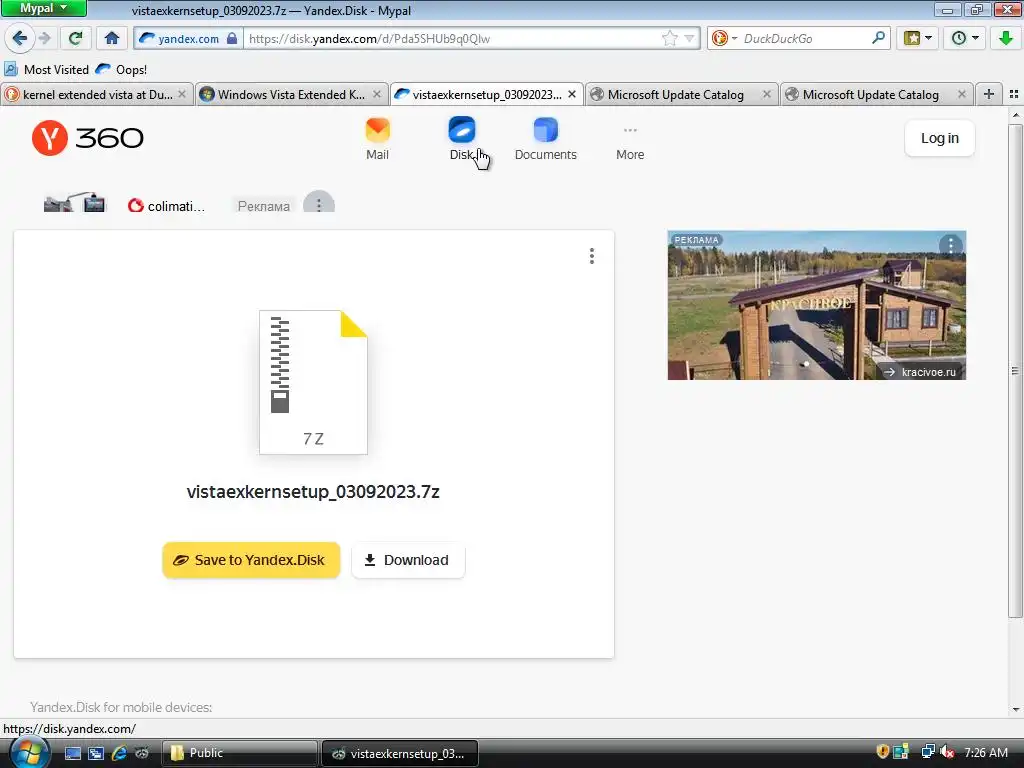Open the top ad options three-dot button
The image size is (1024, 768).
point(319,204)
